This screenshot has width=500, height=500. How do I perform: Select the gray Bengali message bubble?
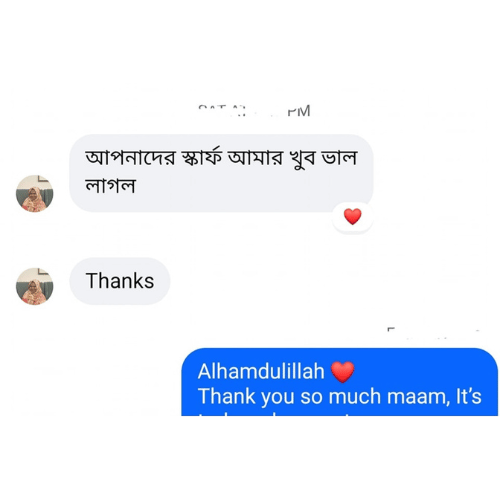(221, 173)
